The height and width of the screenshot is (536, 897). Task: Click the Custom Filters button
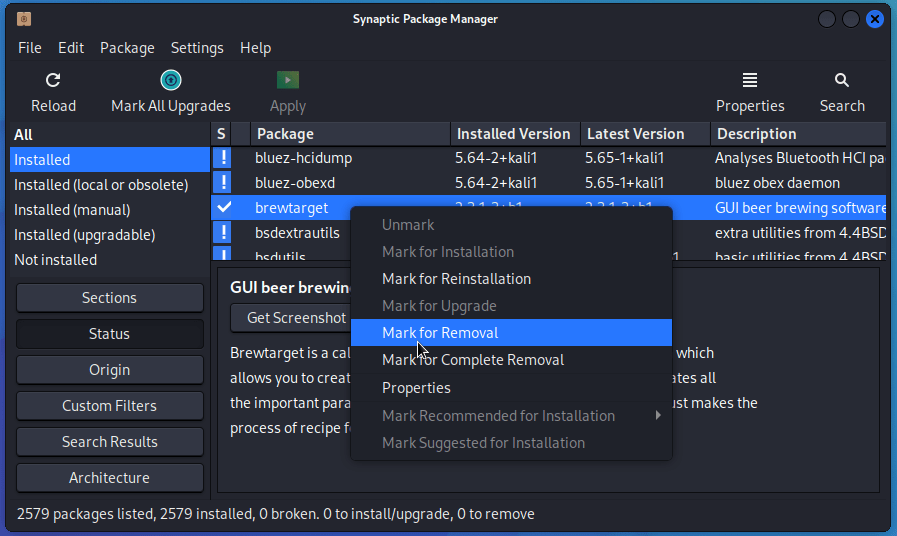[110, 406]
